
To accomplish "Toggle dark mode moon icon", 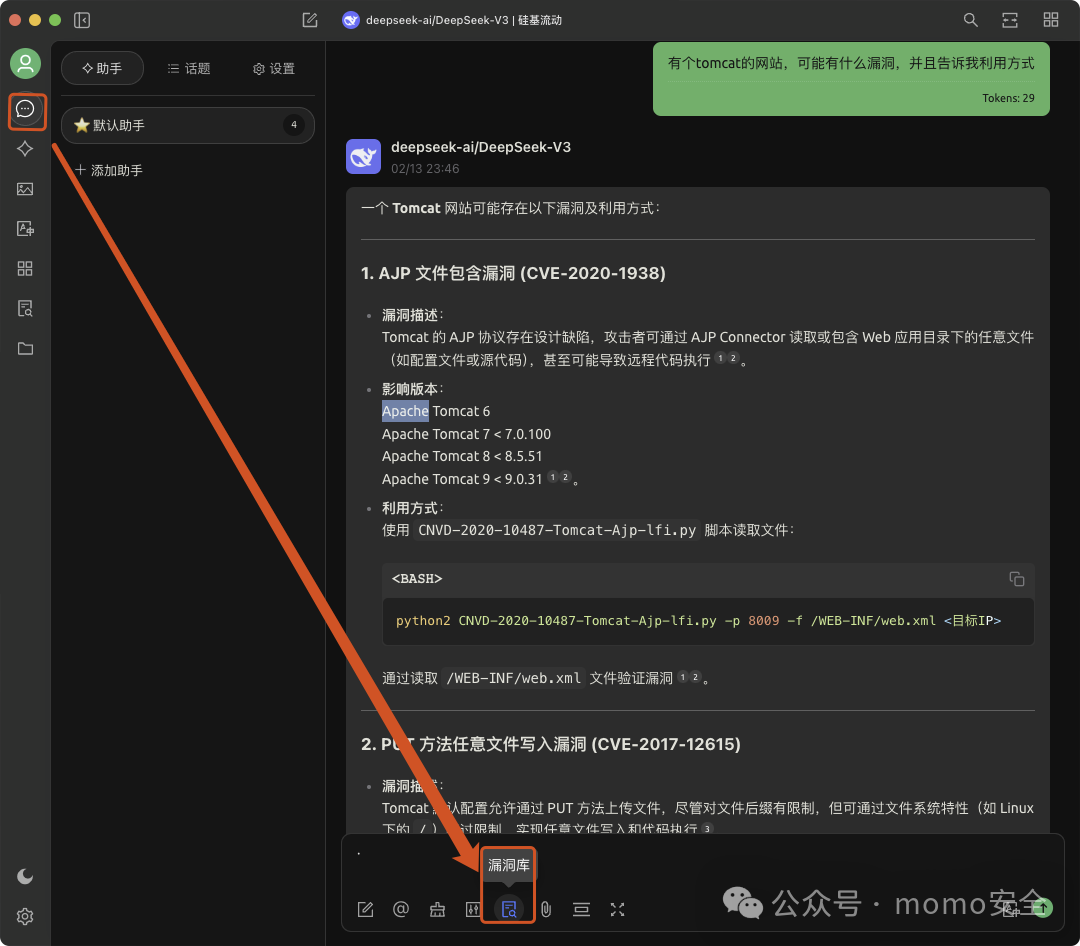I will [25, 876].
